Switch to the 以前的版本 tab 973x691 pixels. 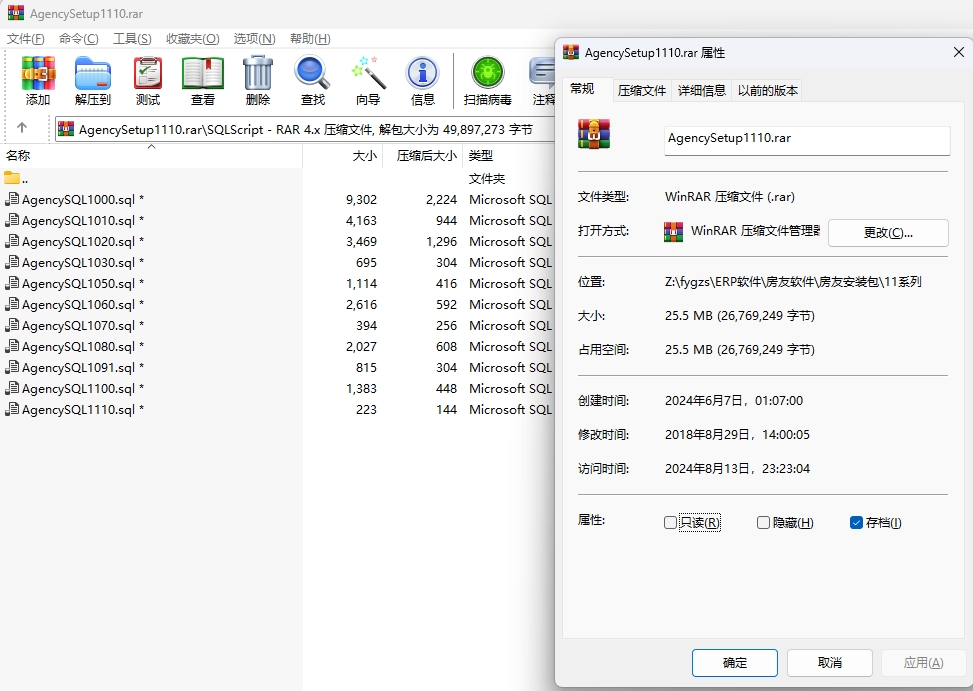pyautogui.click(x=768, y=91)
